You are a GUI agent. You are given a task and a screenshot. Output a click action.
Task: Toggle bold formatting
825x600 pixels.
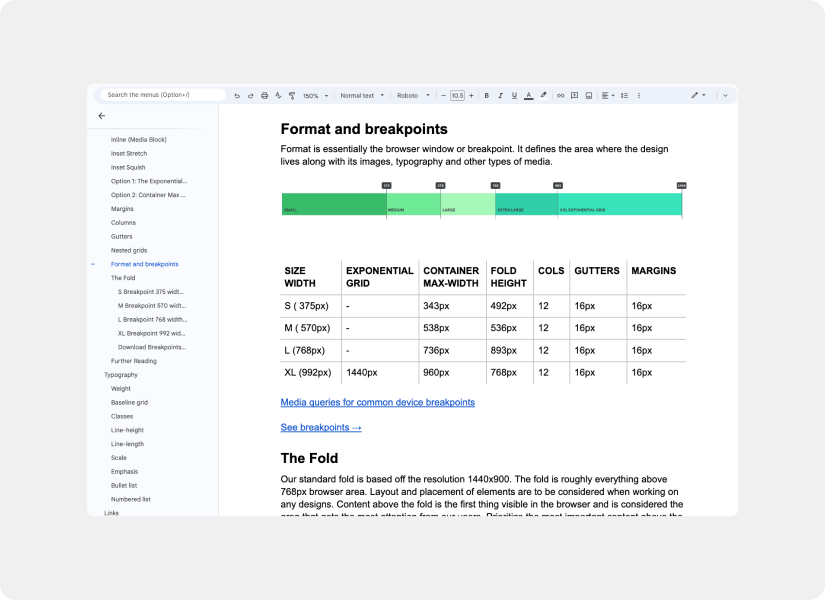point(485,95)
